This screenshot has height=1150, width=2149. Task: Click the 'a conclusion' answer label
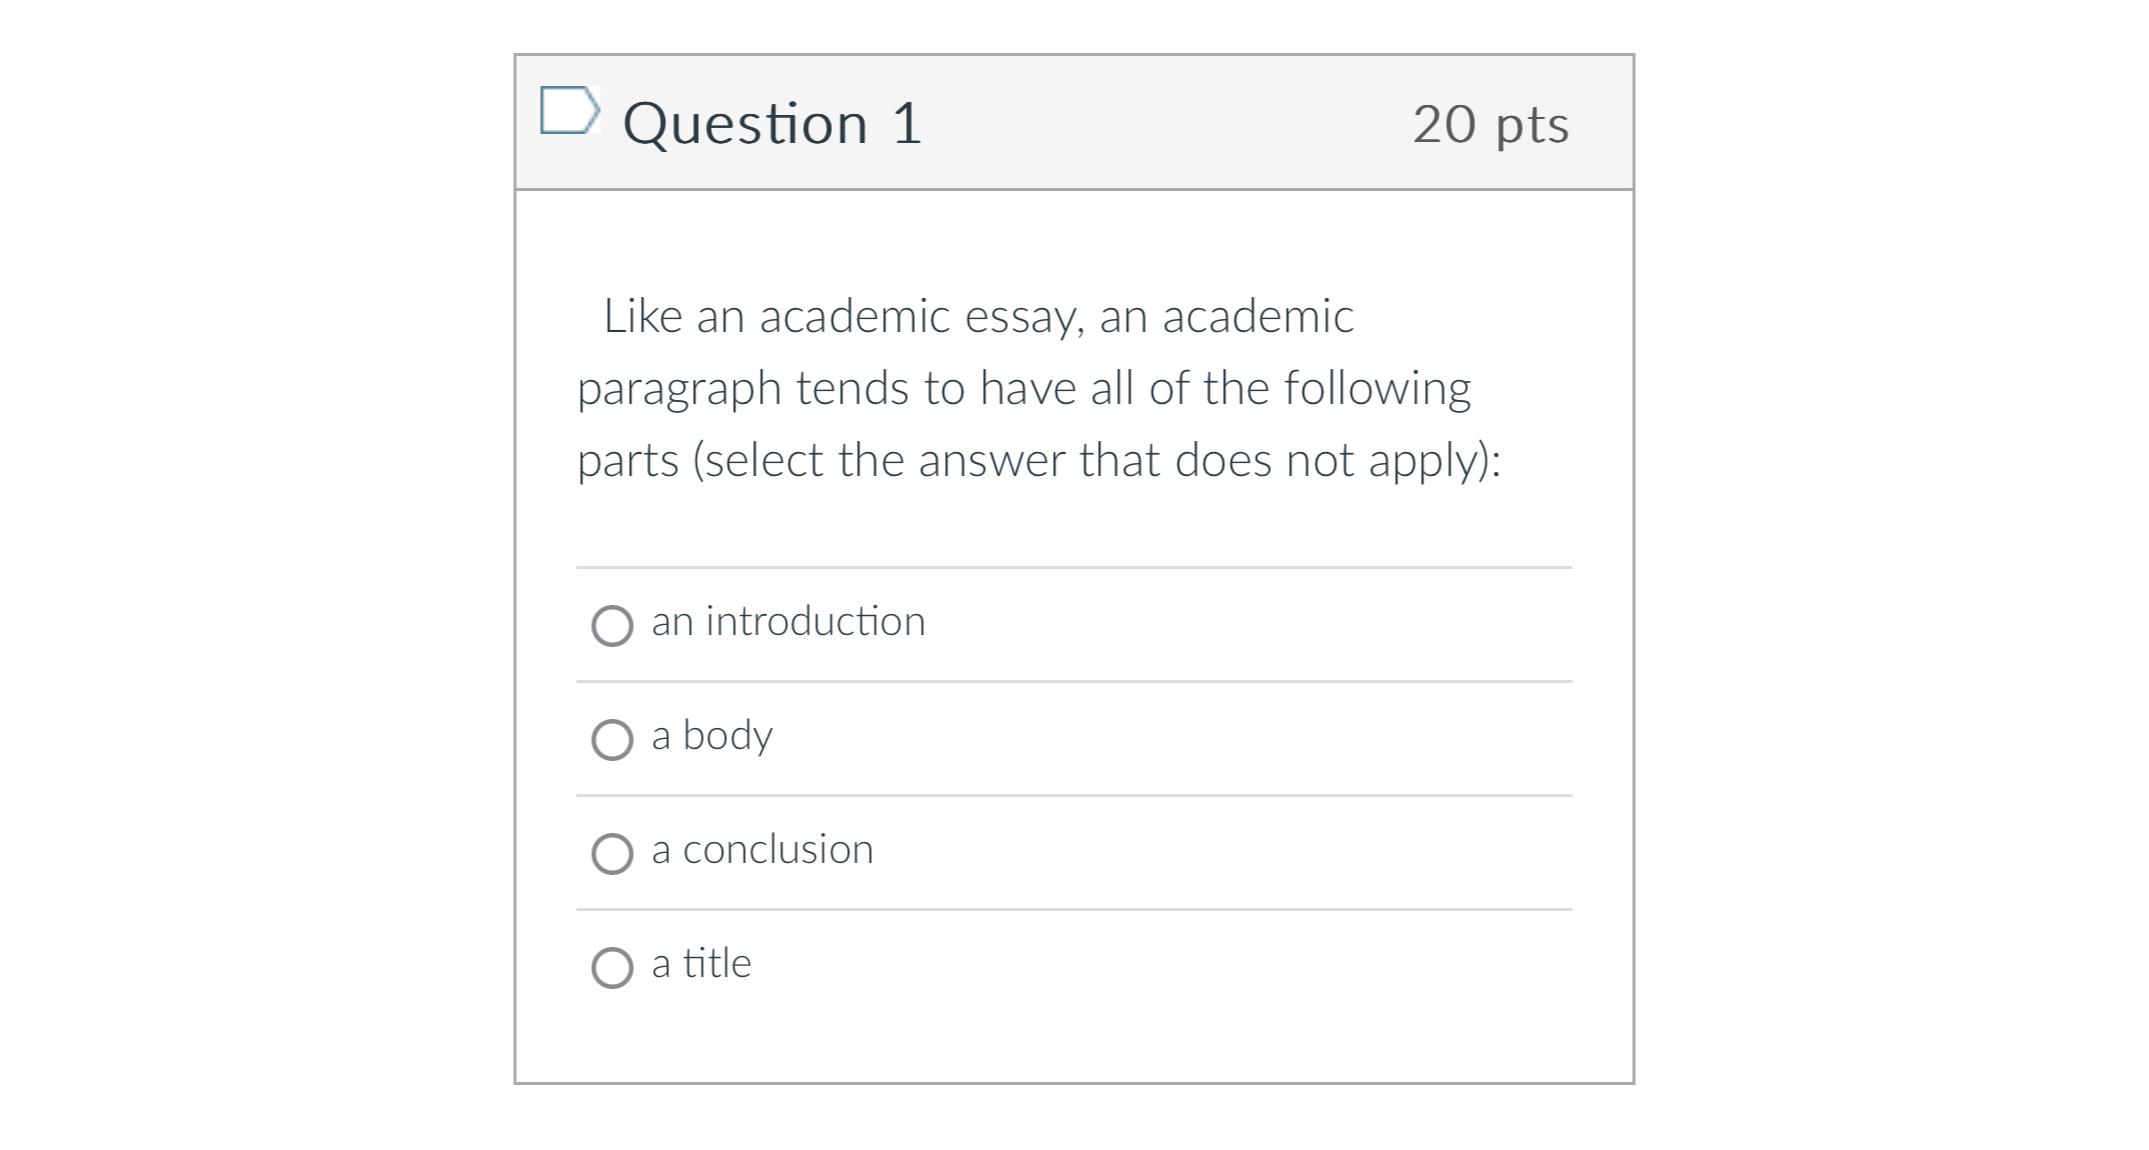(x=763, y=850)
